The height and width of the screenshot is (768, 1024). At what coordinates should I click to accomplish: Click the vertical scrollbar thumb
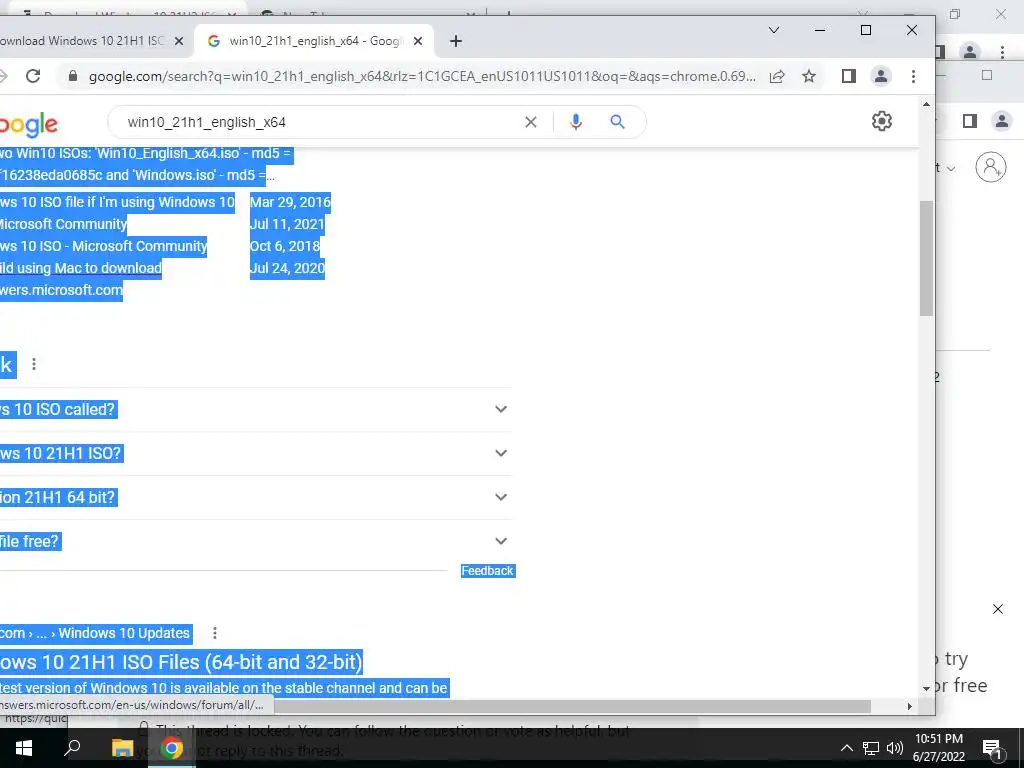pos(926,259)
